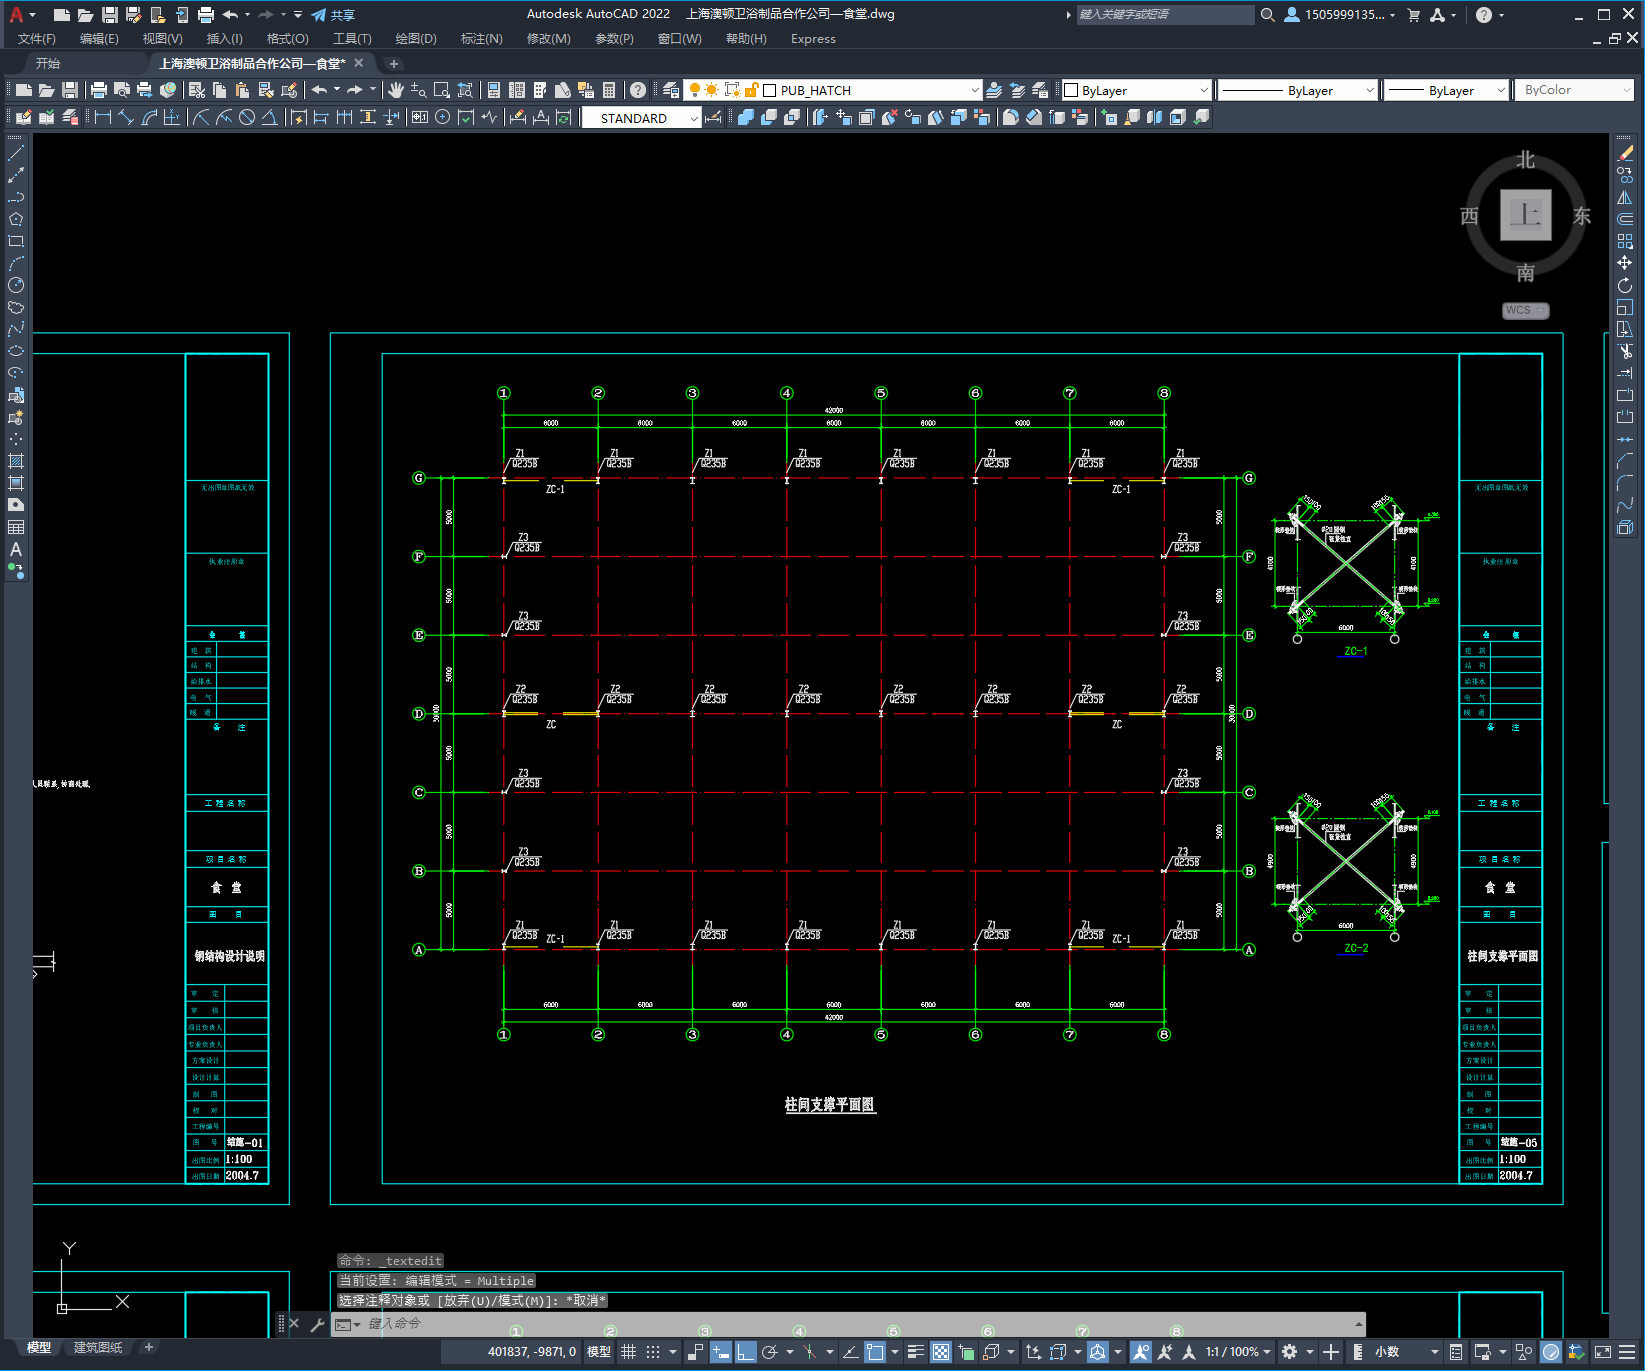Select the Move modify tool
Image resolution: width=1645 pixels, height=1371 pixels.
(1625, 263)
